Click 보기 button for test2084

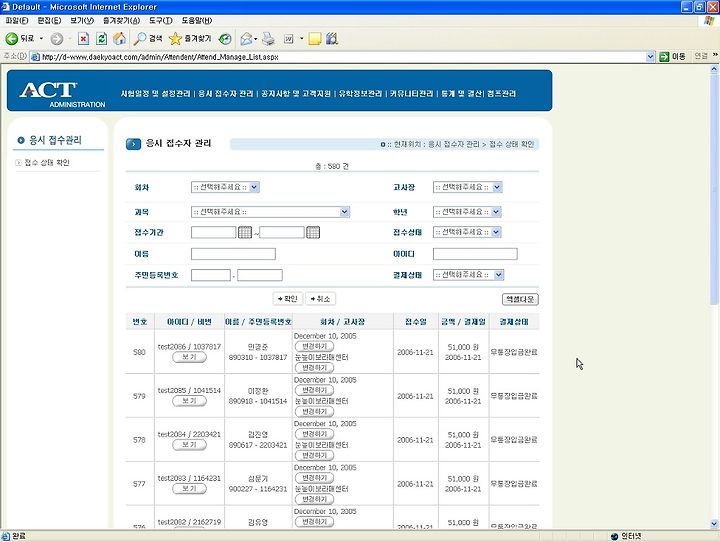pos(189,445)
